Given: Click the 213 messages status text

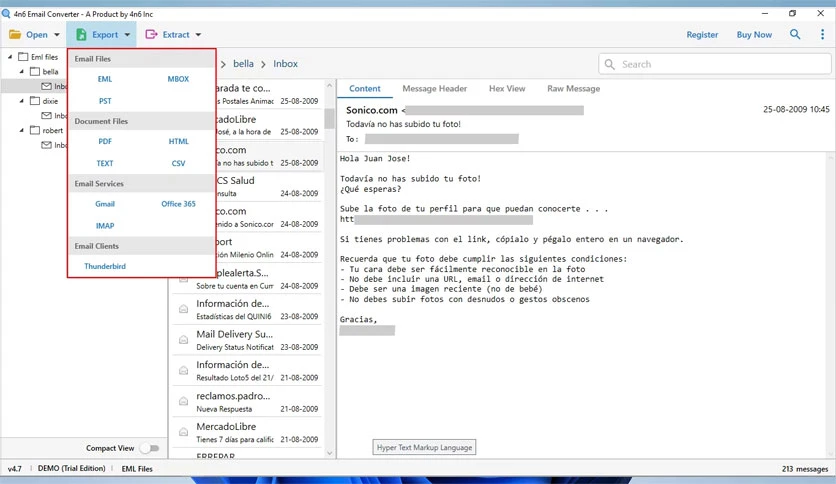Looking at the screenshot, I should point(805,469).
